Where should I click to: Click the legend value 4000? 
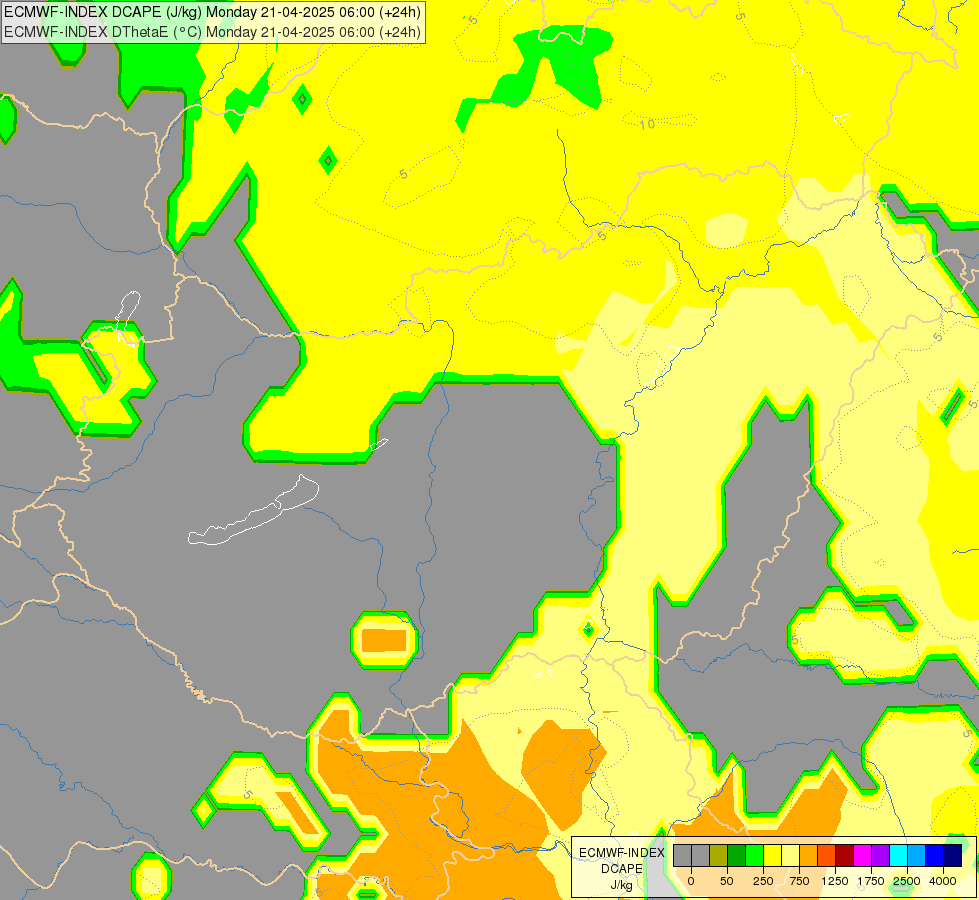click(x=943, y=881)
